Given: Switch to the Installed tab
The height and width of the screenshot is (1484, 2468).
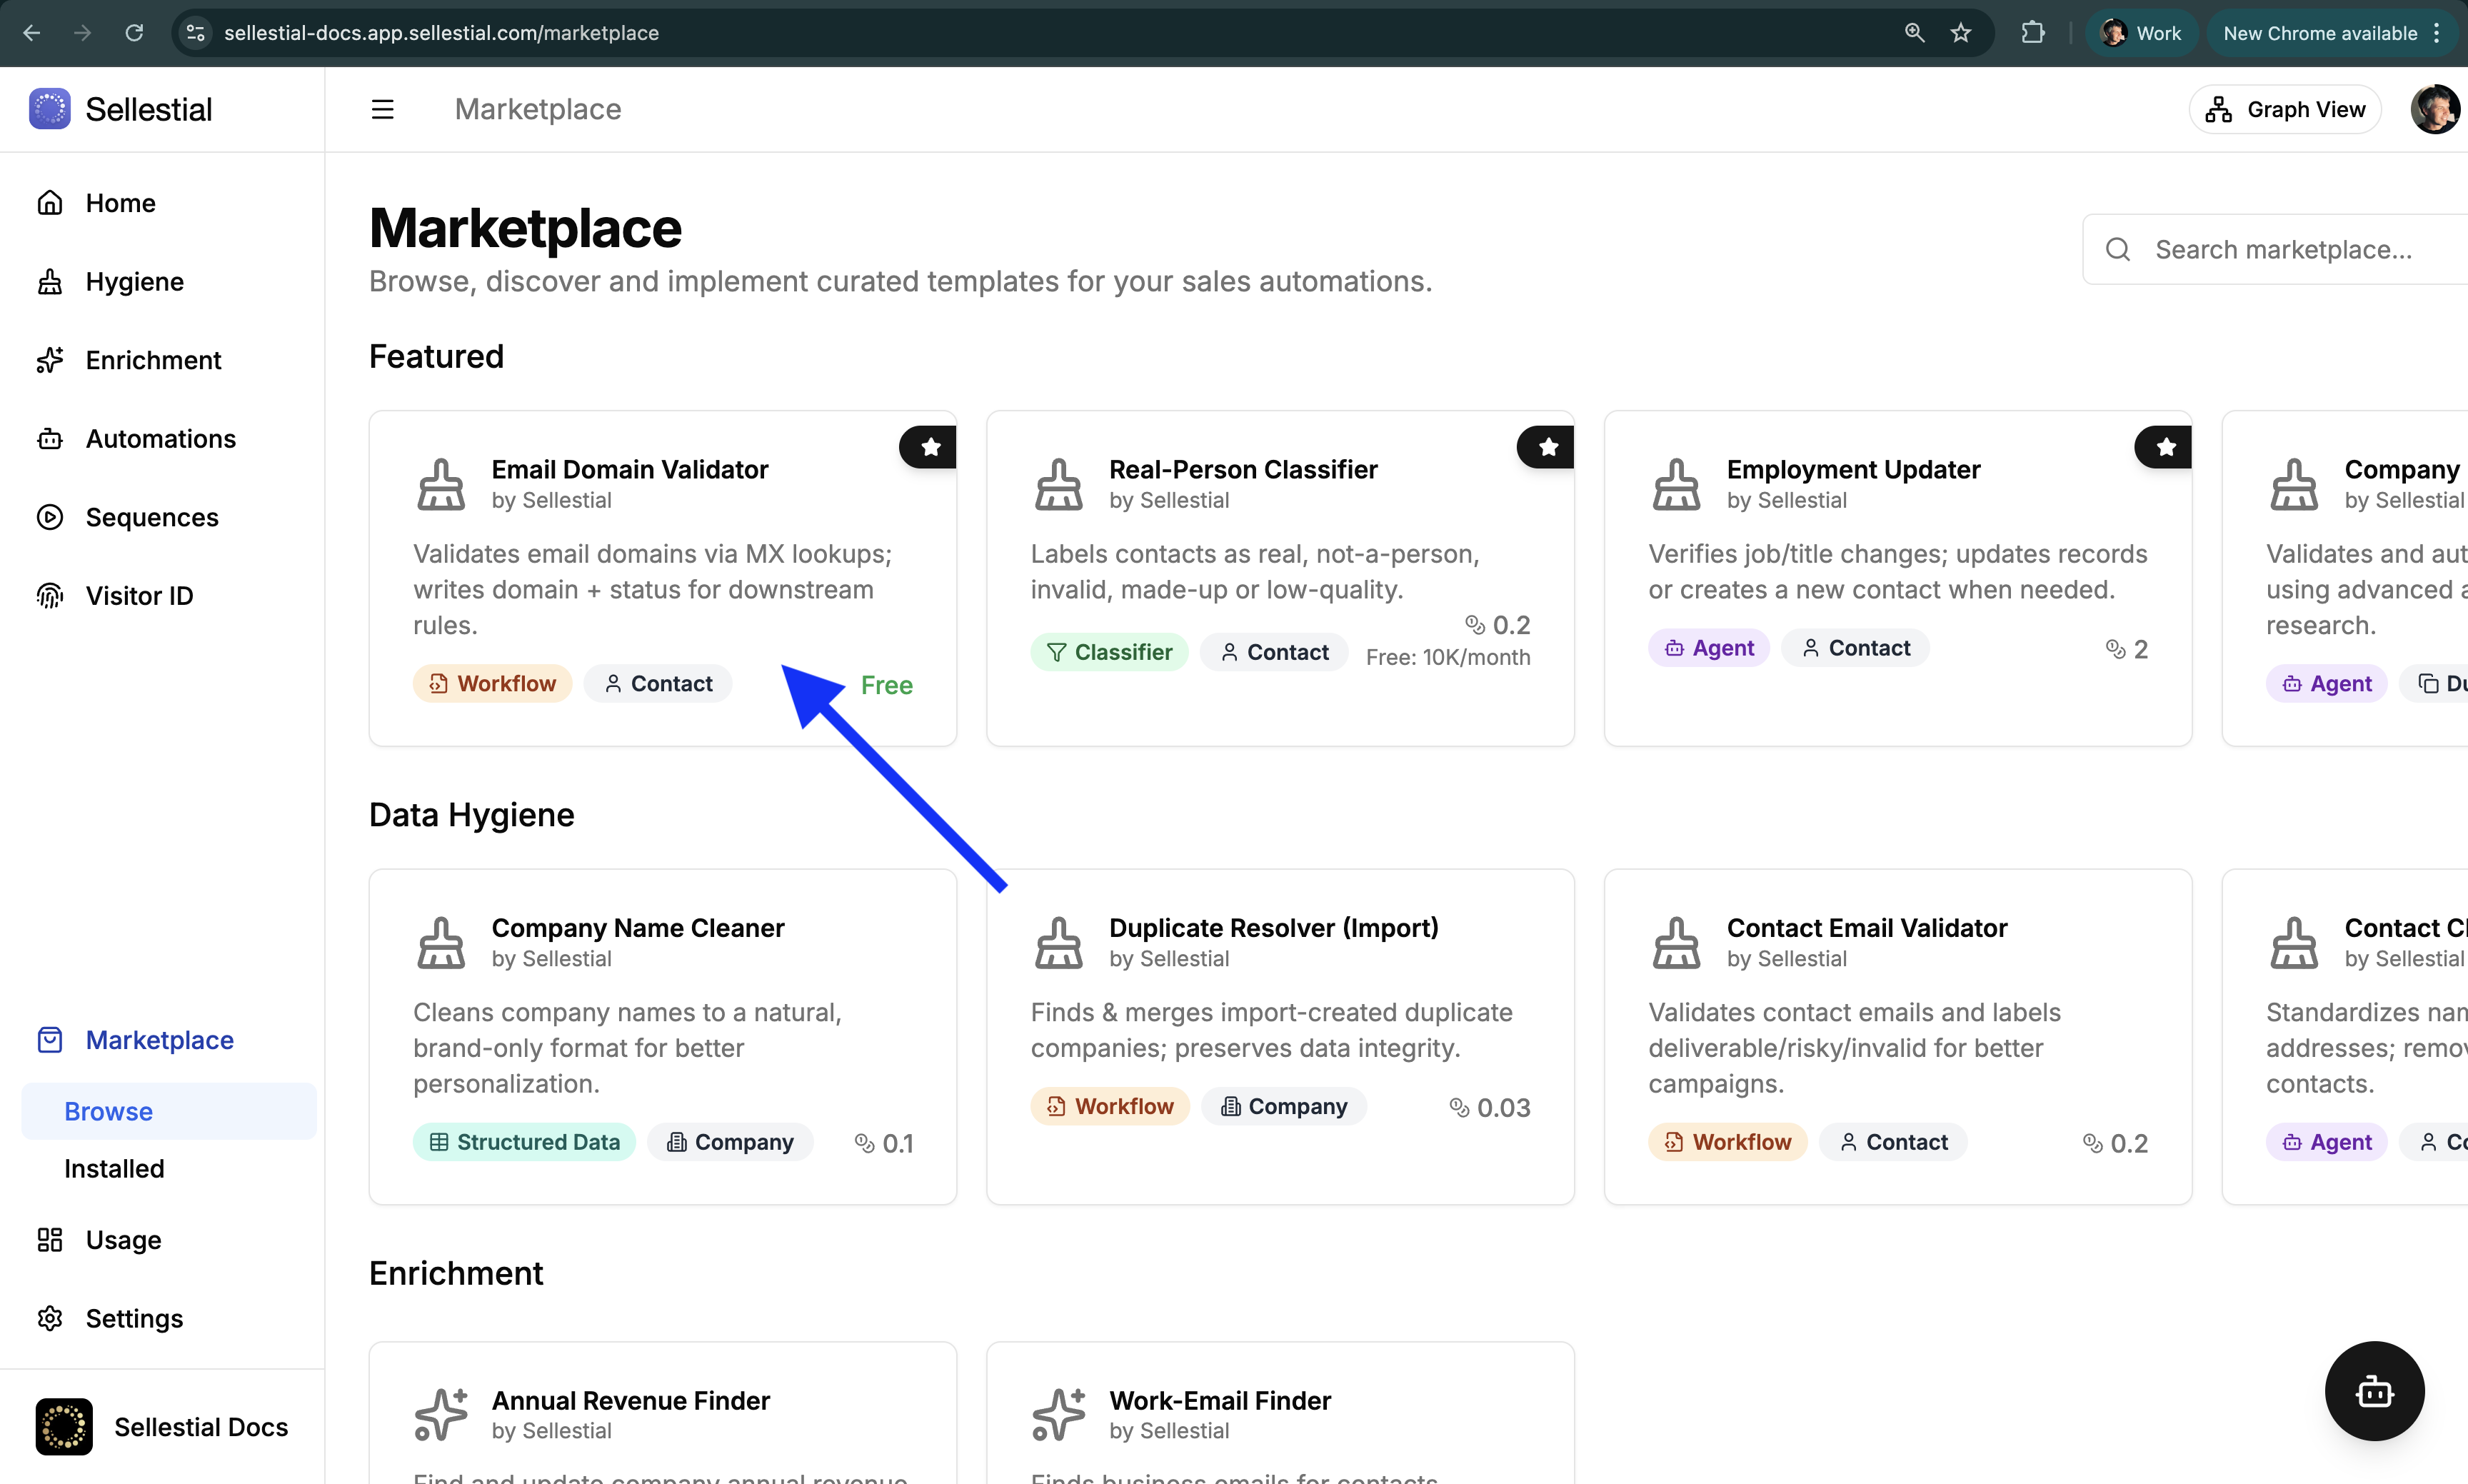Looking at the screenshot, I should click(x=113, y=1168).
